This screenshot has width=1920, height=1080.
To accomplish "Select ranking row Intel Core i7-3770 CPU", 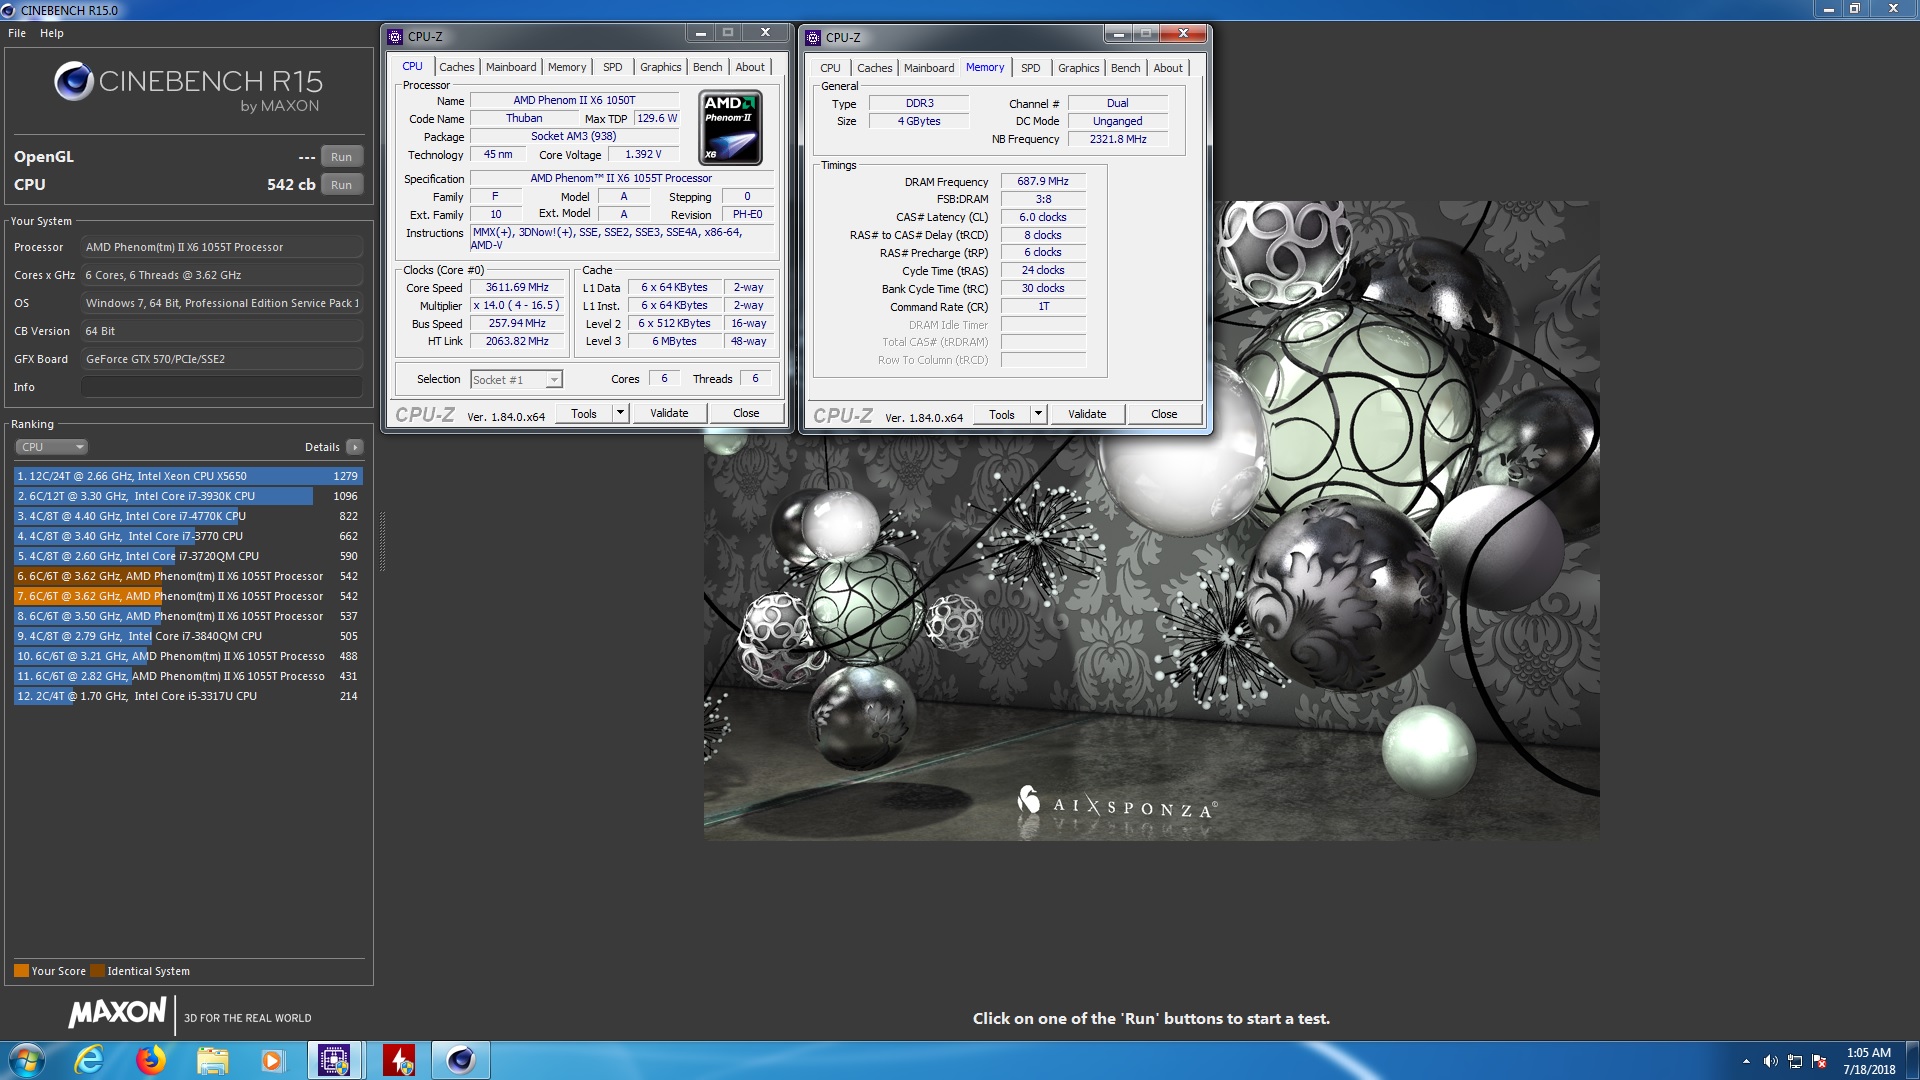I will [188, 536].
